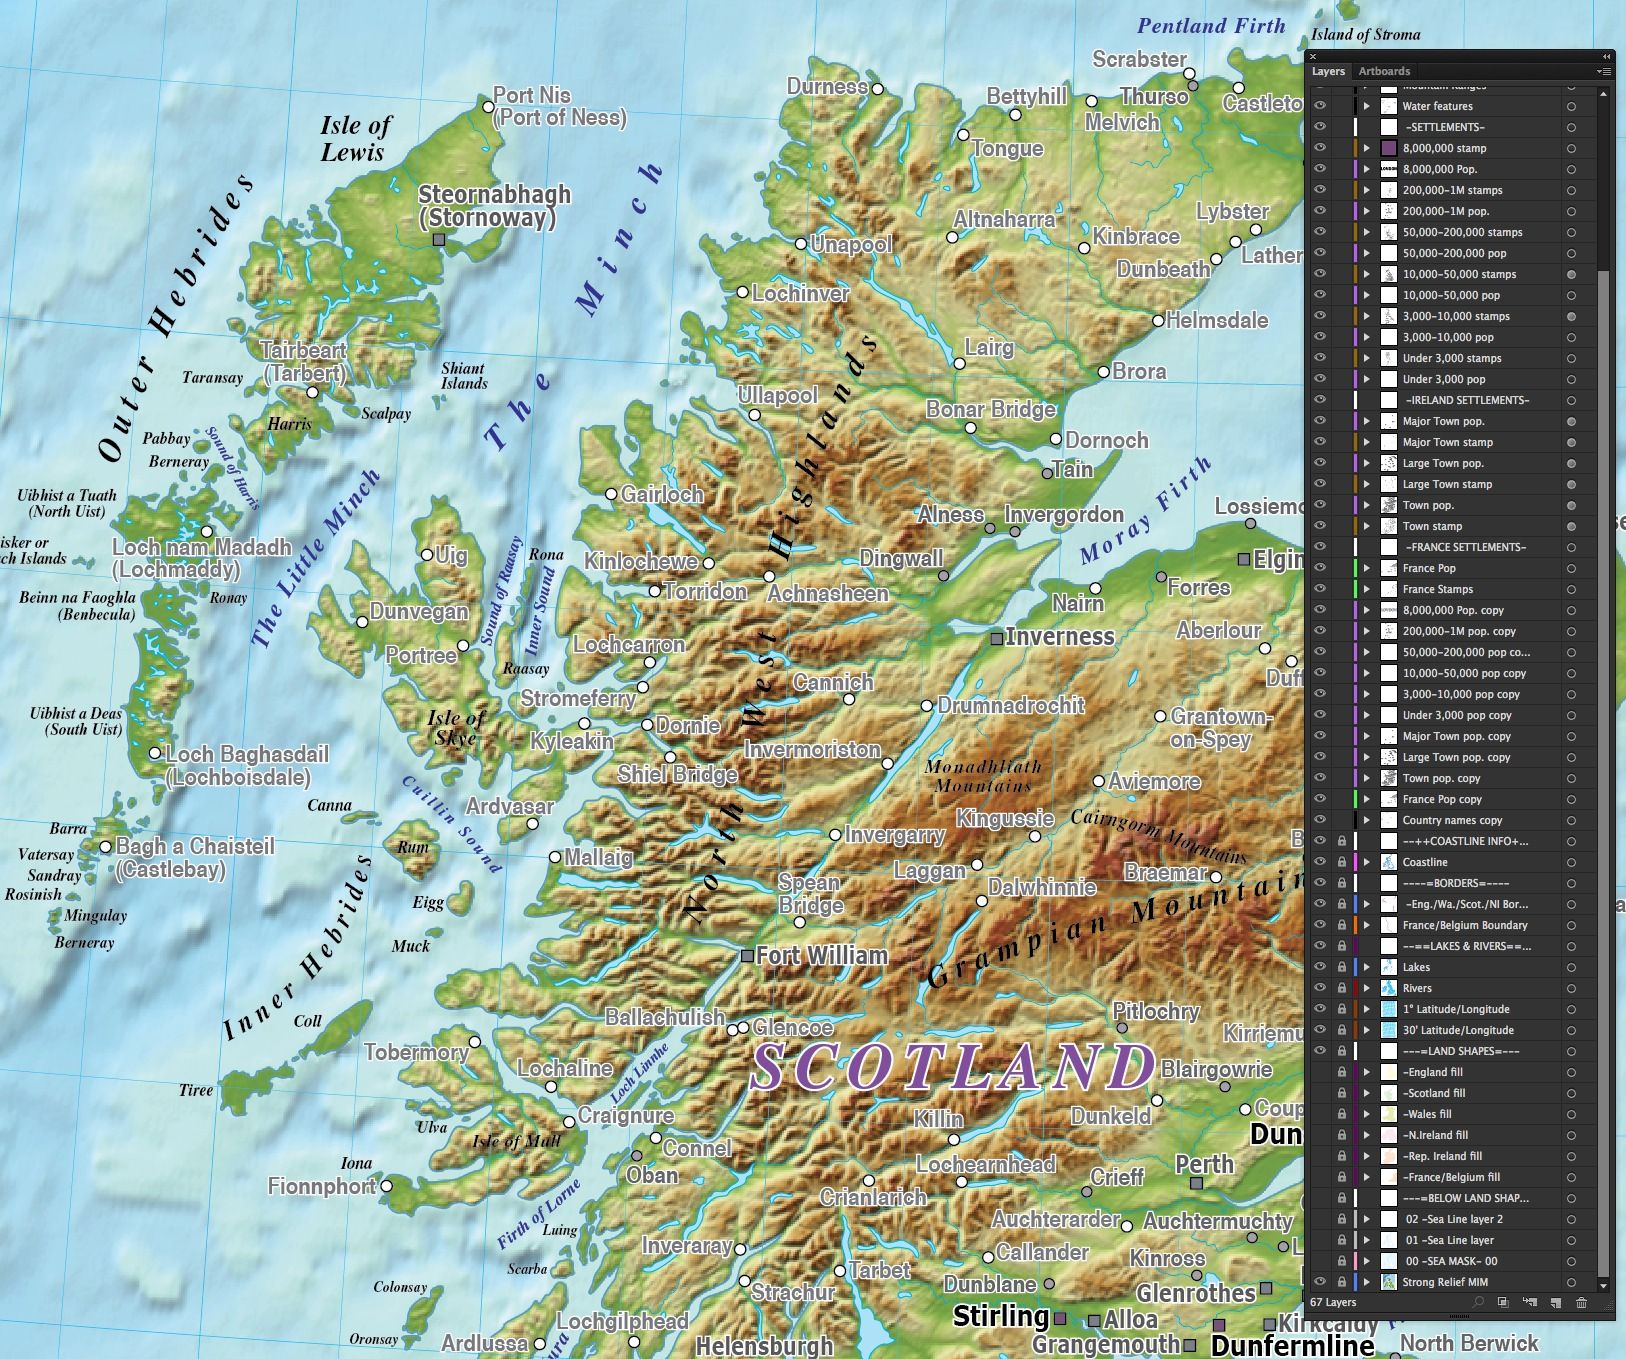Click Layers panel scrollbar down arrow
The width and height of the screenshot is (1626, 1359).
tap(1603, 1285)
